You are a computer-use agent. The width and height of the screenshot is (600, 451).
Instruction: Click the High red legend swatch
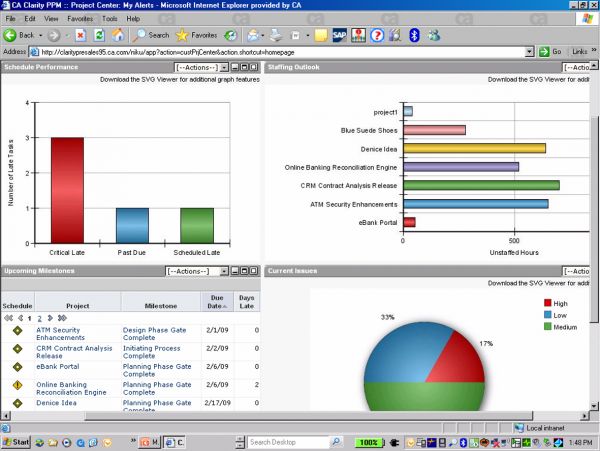click(x=548, y=303)
